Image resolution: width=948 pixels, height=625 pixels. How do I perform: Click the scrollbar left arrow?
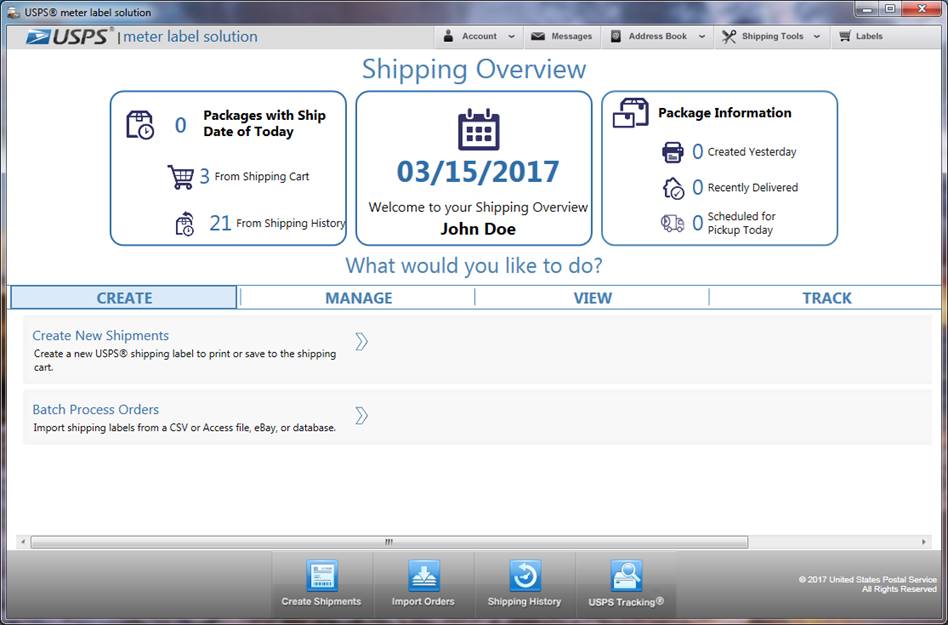(x=23, y=542)
